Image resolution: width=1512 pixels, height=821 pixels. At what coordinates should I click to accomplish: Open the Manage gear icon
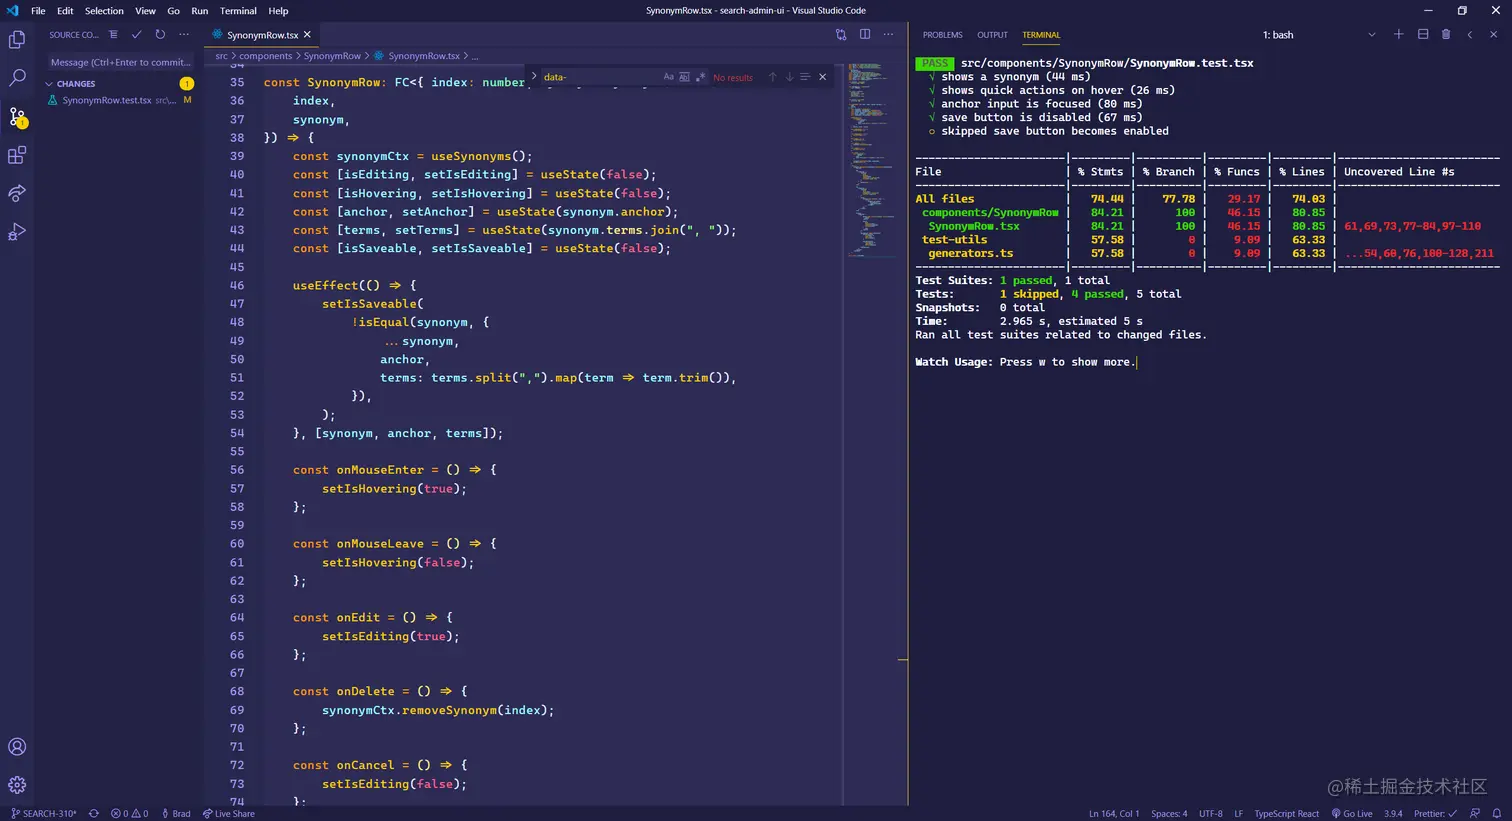(17, 785)
